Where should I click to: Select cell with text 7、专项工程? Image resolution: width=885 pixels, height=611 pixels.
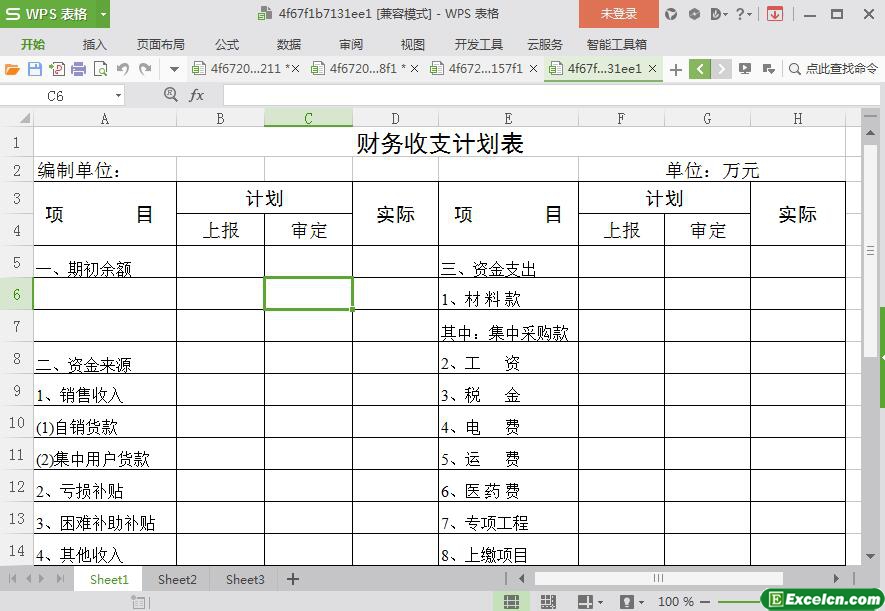[509, 518]
